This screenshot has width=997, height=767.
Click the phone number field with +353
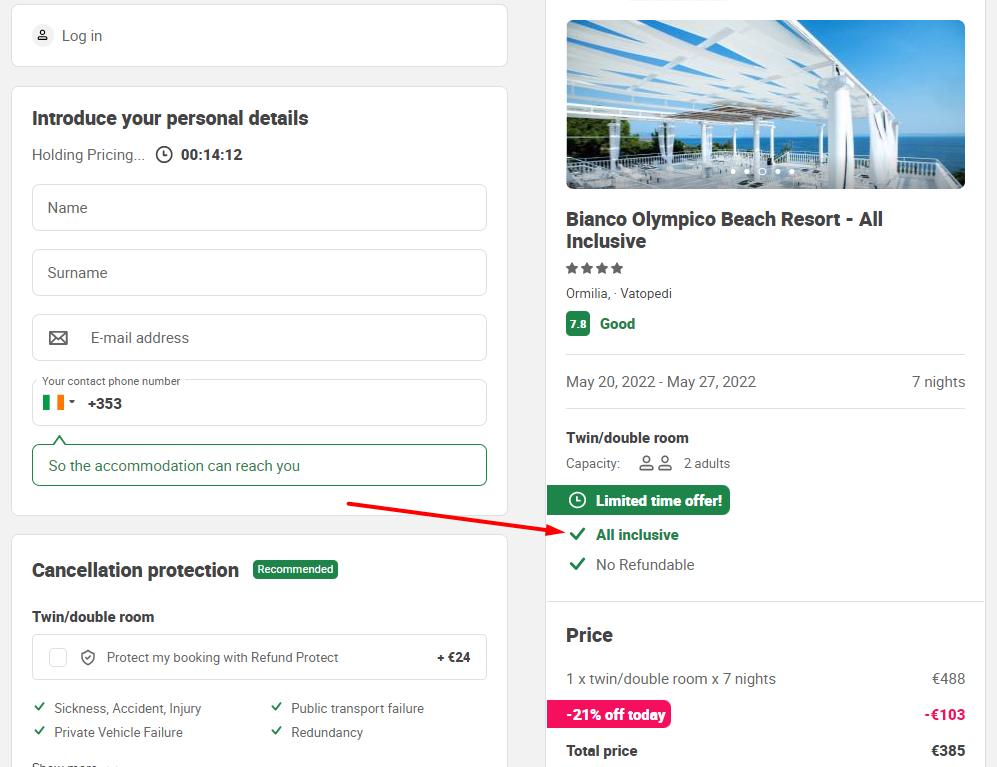259,403
